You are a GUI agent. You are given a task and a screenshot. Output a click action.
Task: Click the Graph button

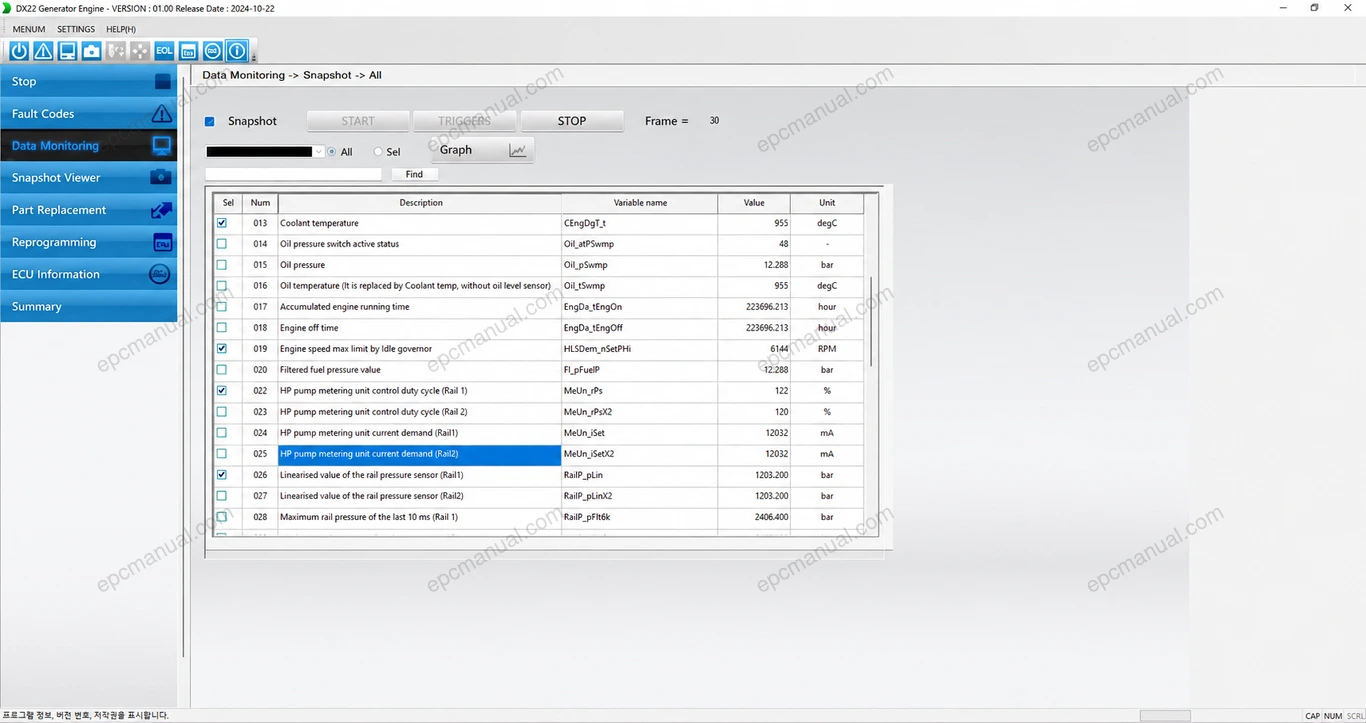(x=483, y=150)
